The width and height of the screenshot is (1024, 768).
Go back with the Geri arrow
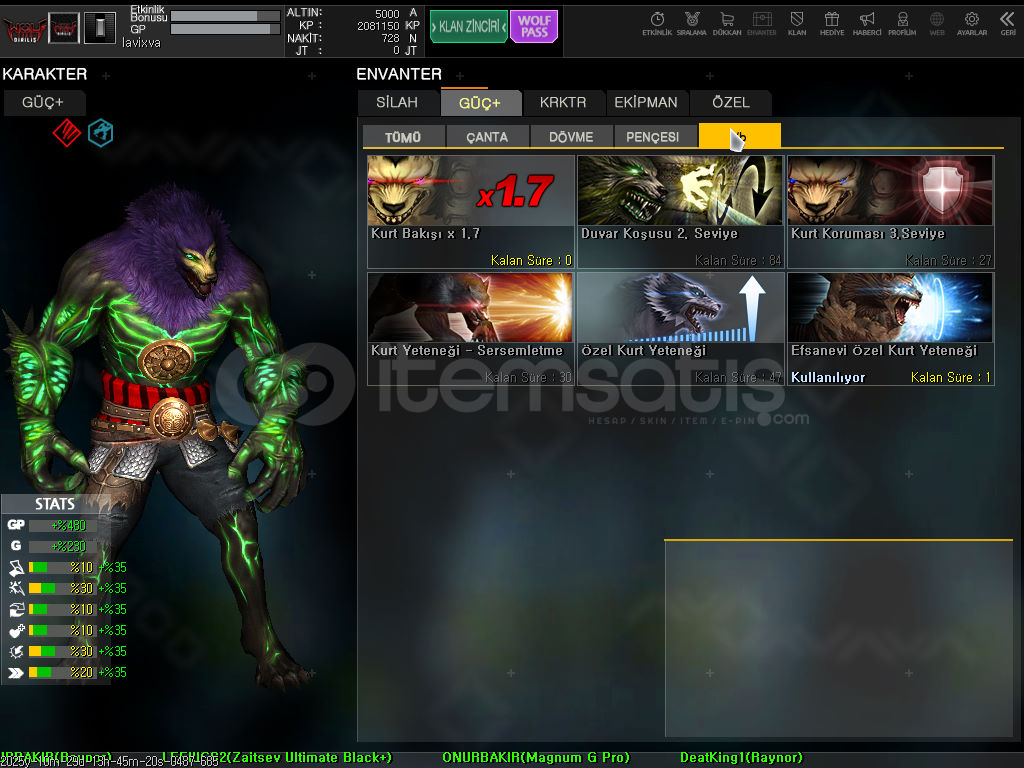1008,24
